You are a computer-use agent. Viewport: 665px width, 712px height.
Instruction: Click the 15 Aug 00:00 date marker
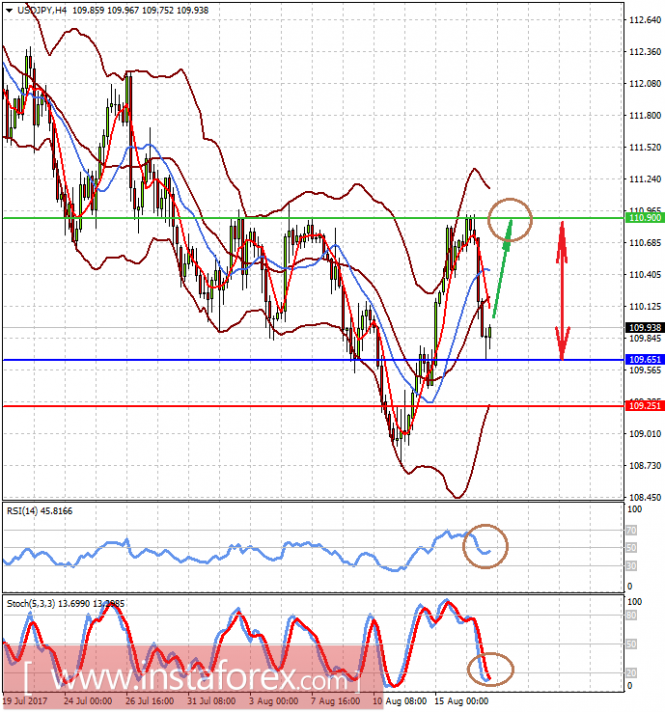[462, 701]
